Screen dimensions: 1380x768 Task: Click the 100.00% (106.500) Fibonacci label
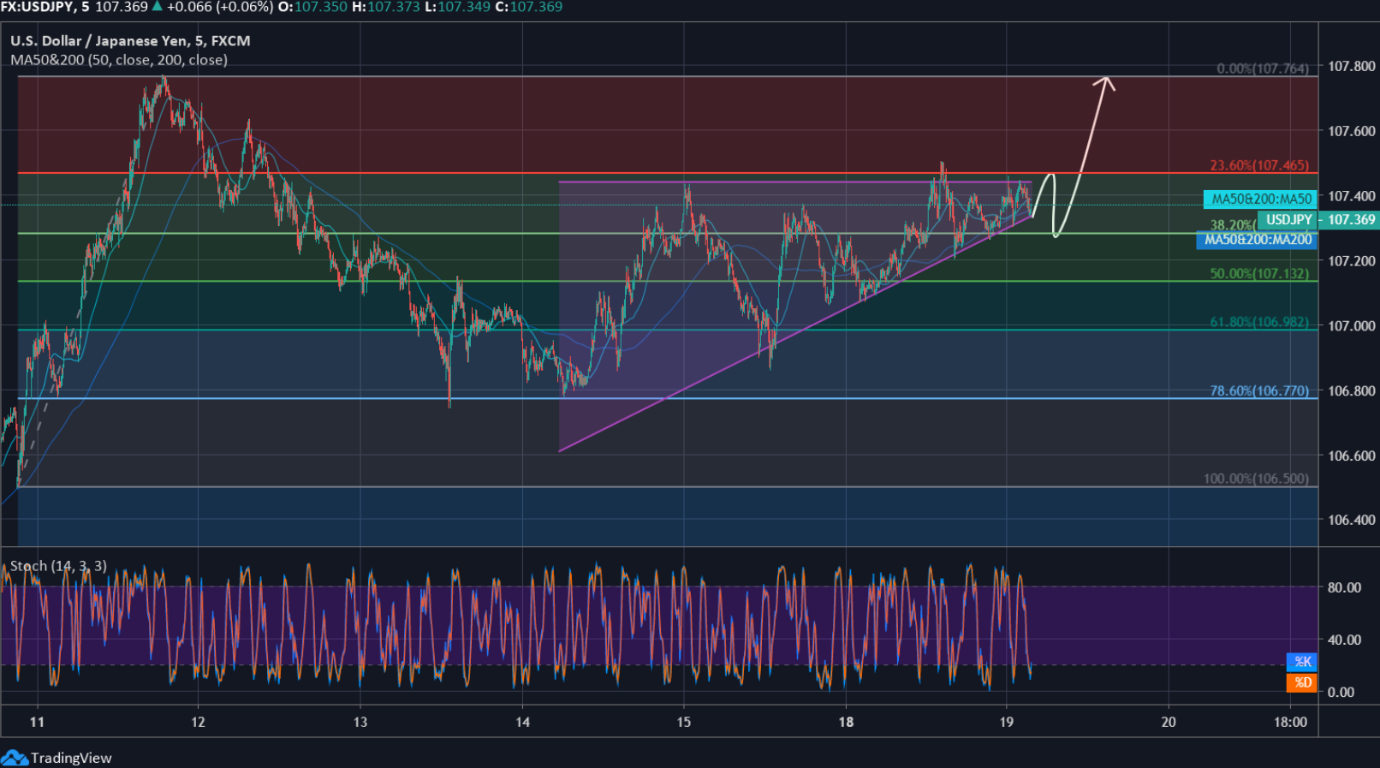[x=1256, y=479]
